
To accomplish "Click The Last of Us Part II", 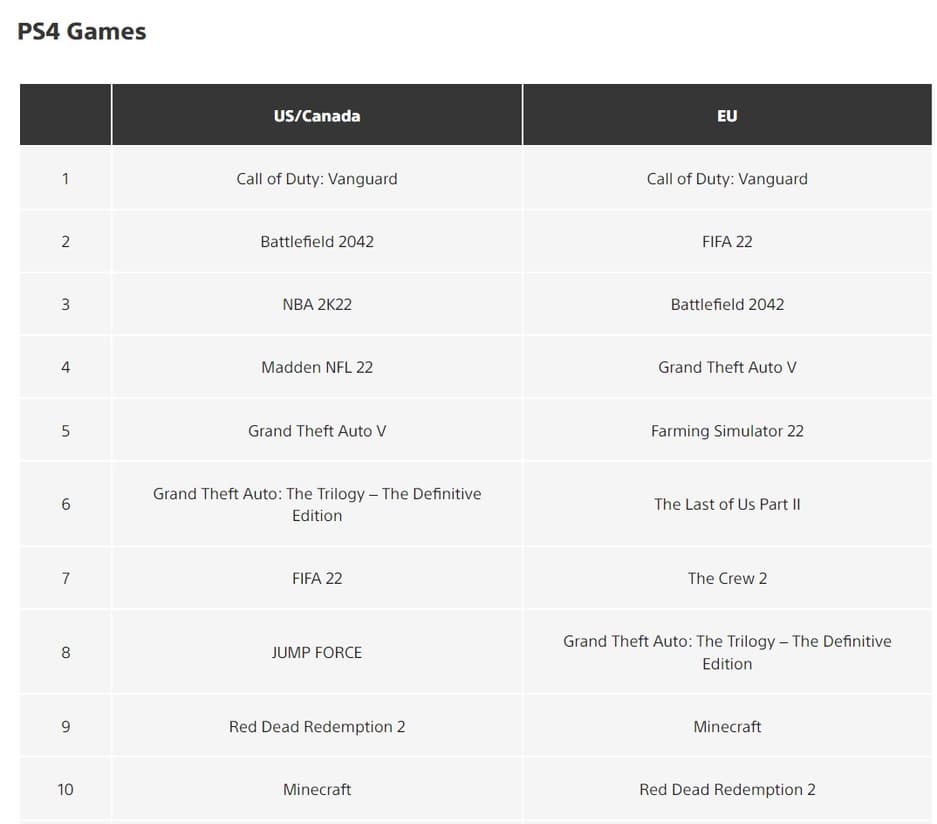I will tap(727, 504).
